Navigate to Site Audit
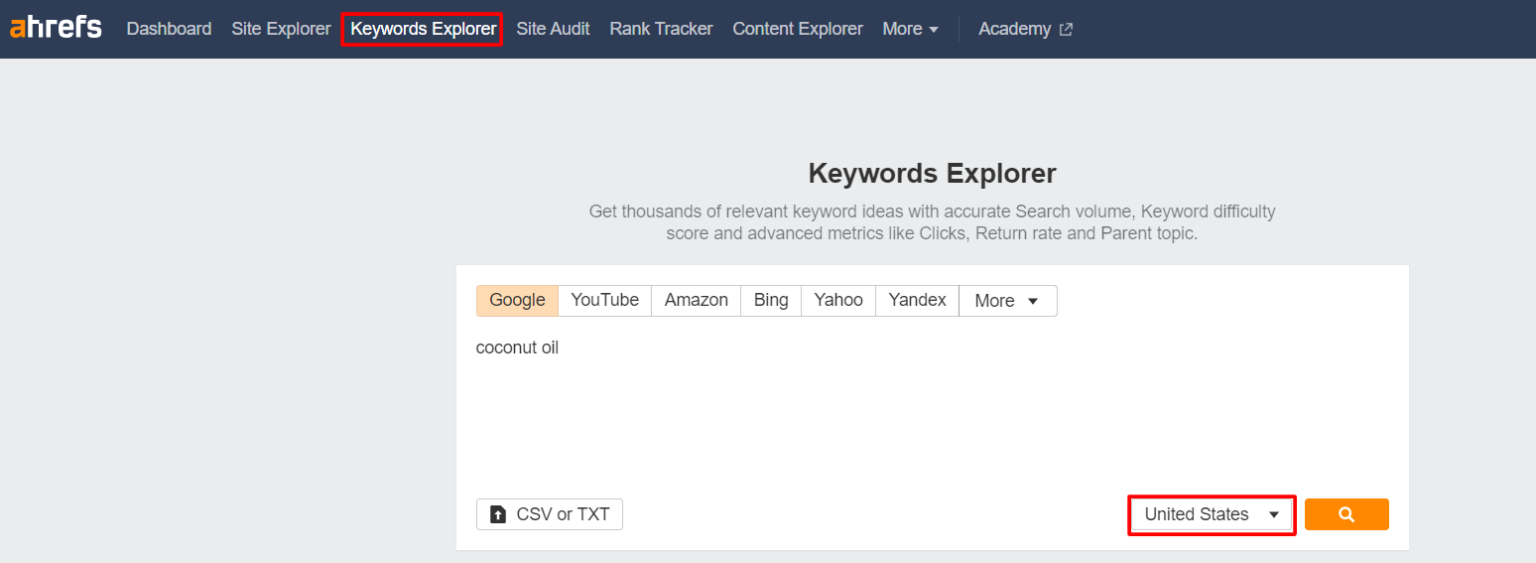This screenshot has width=1536, height=563. click(x=553, y=29)
